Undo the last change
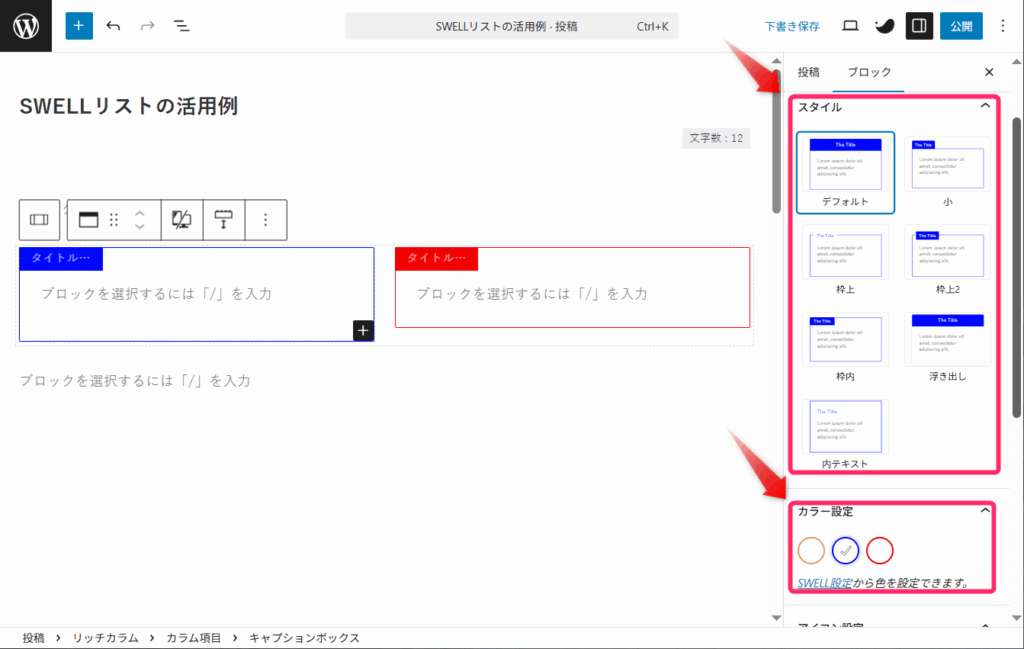 pos(113,26)
